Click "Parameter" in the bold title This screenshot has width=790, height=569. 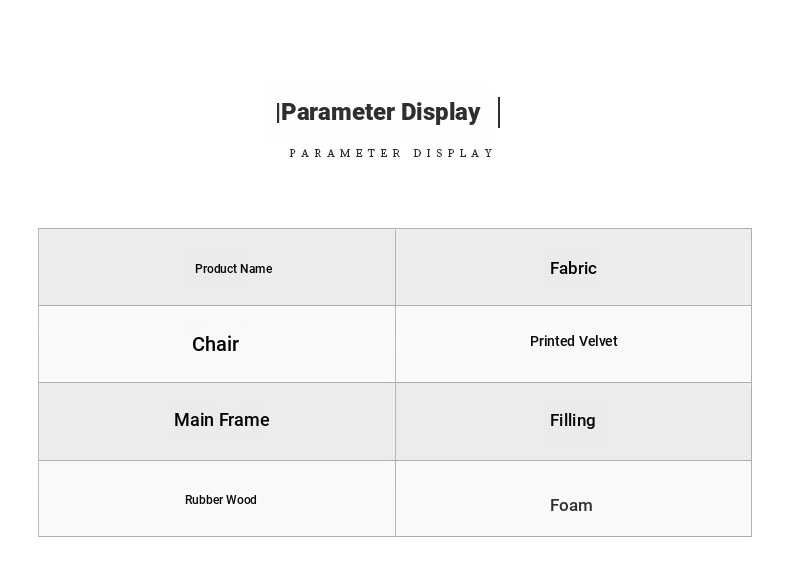point(338,112)
